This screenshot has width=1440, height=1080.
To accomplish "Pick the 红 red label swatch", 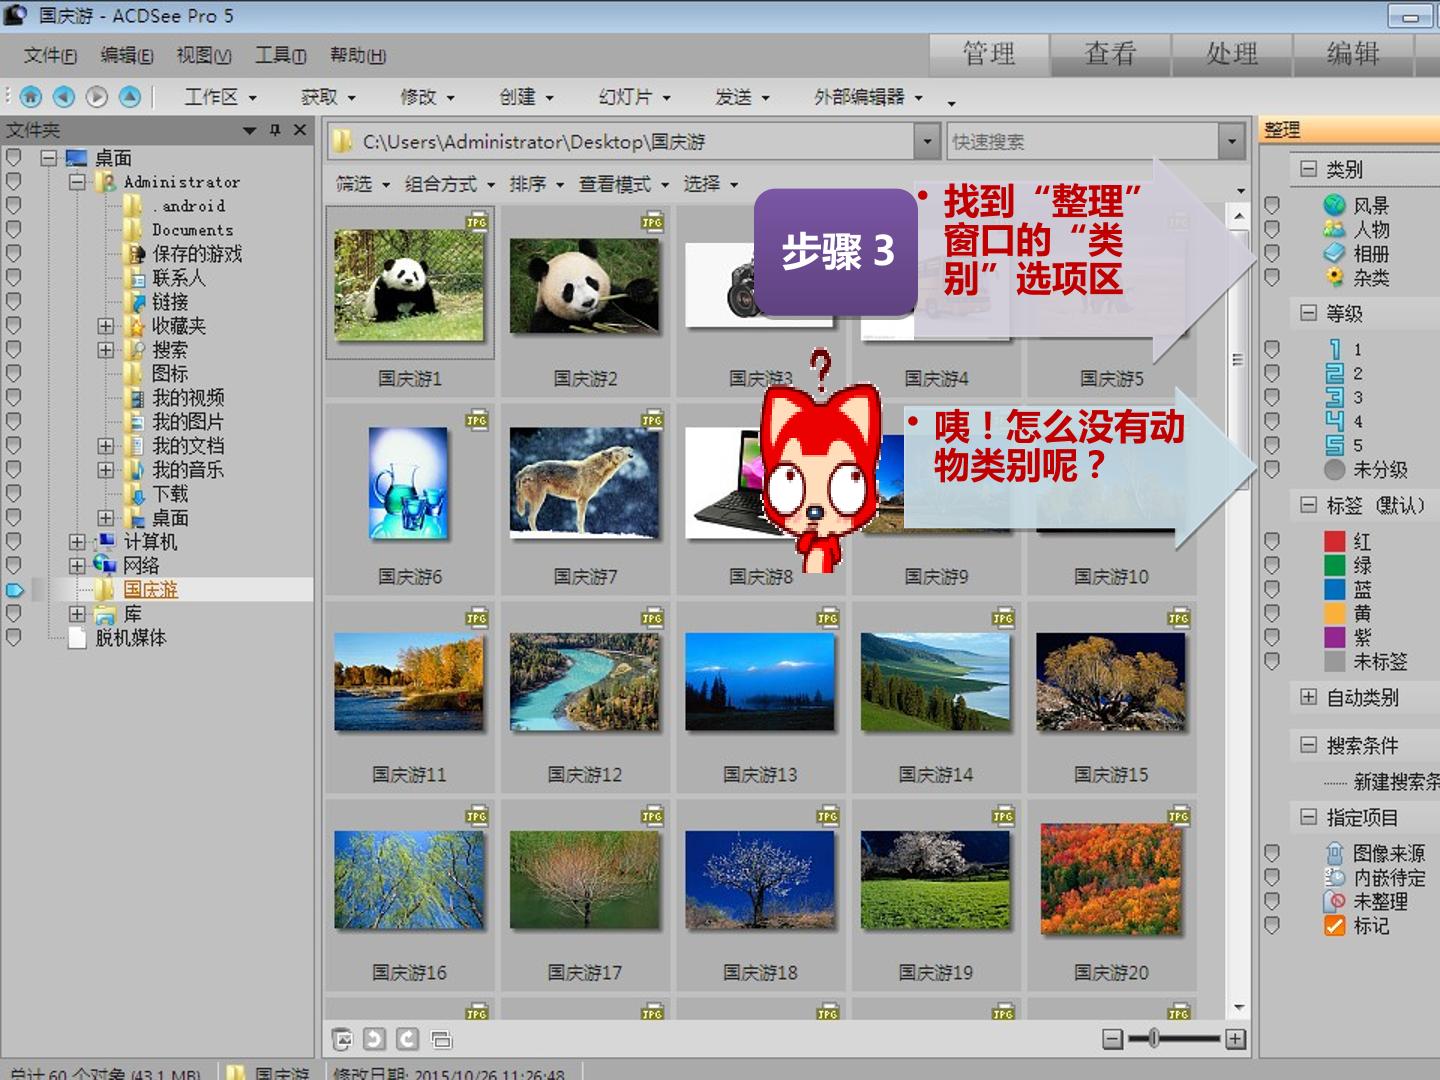I will (x=1334, y=541).
